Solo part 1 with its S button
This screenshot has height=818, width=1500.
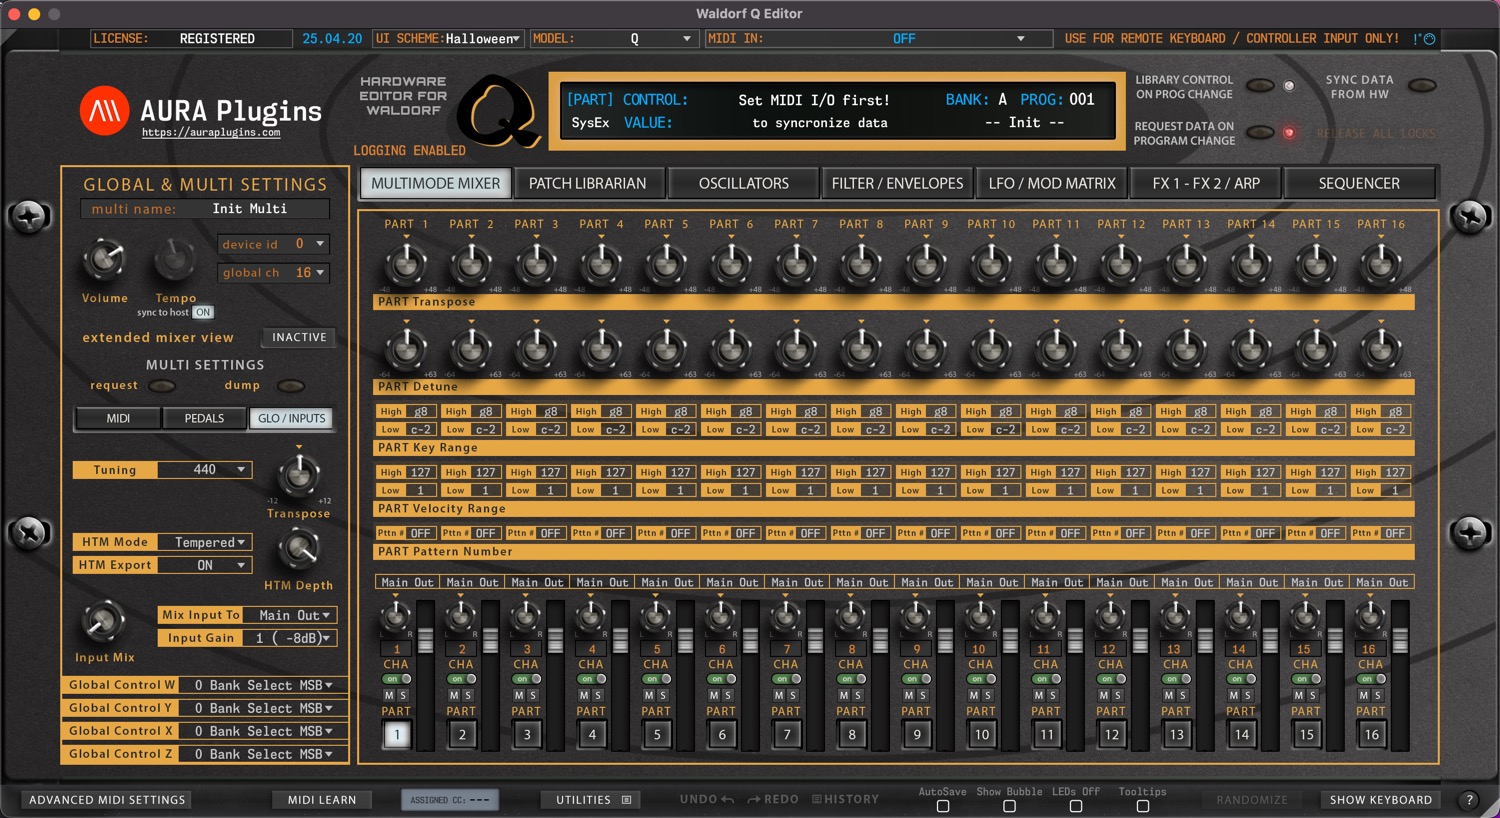click(x=403, y=695)
